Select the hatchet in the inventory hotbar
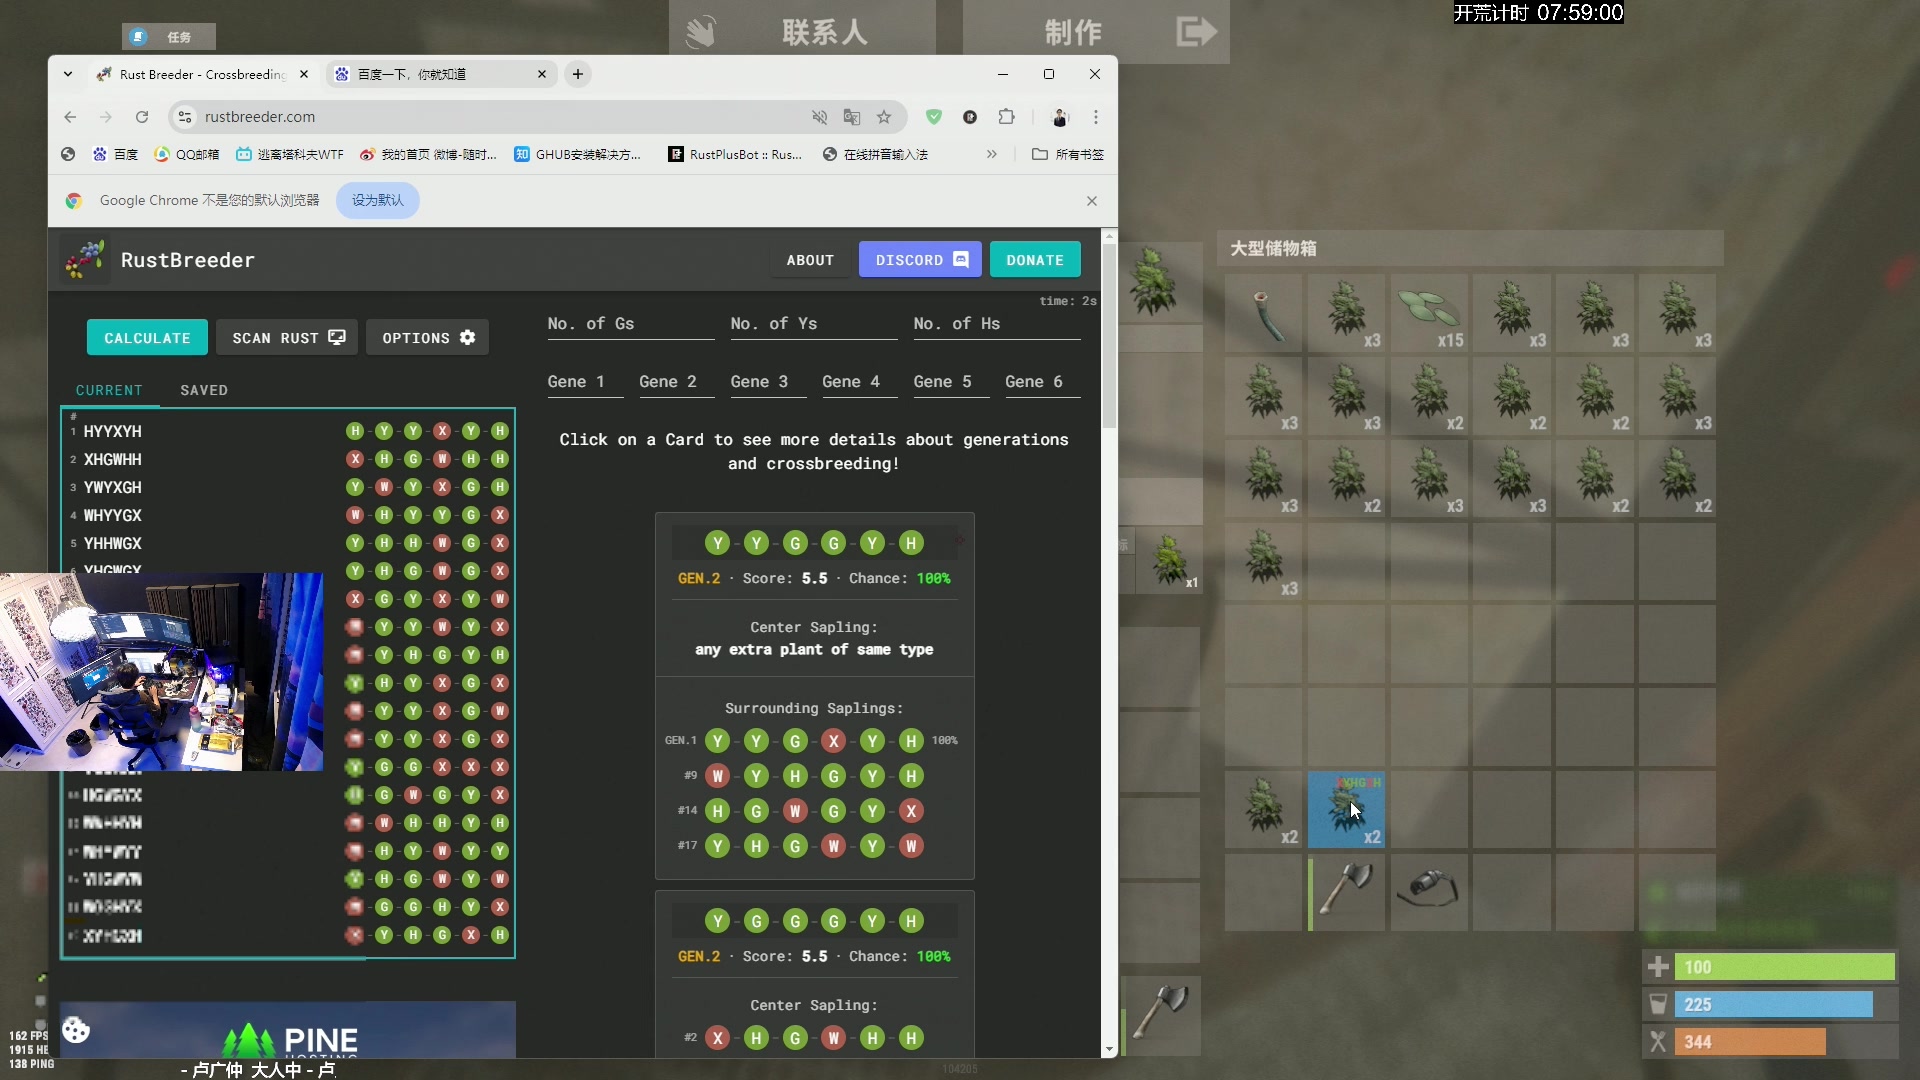 (1346, 889)
